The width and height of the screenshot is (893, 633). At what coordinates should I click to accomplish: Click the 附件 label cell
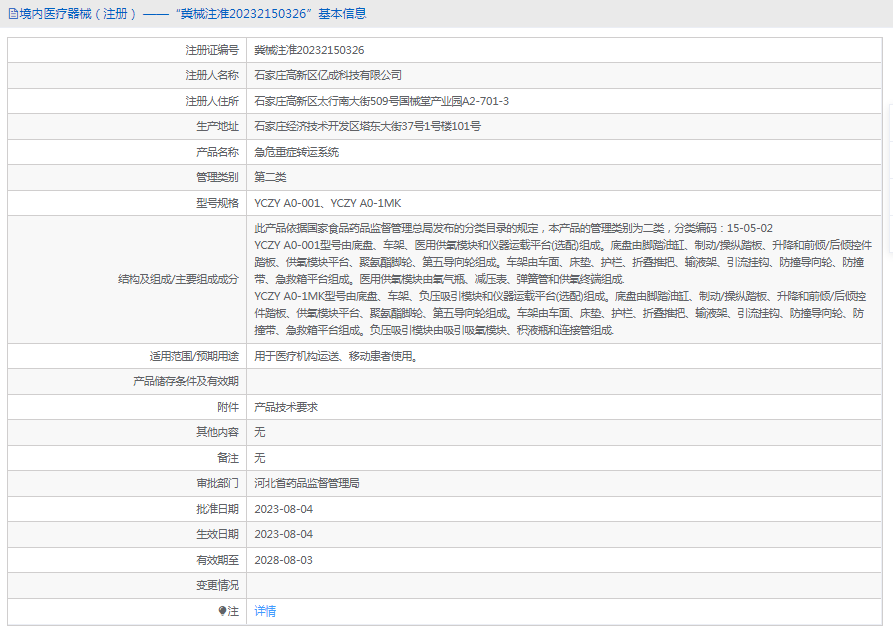(127, 407)
